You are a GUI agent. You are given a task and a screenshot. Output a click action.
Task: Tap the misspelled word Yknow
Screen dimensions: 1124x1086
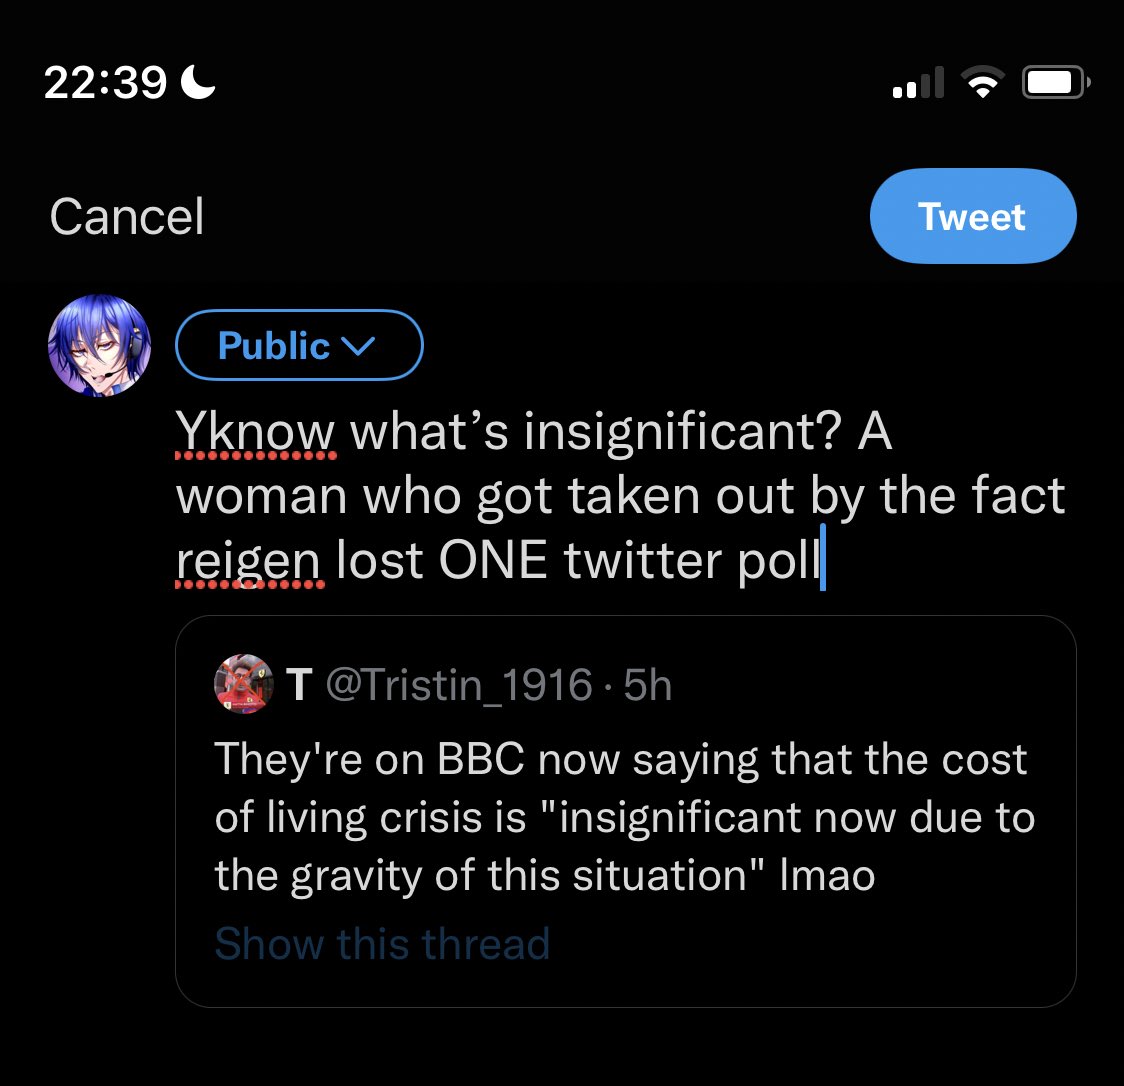[255, 432]
